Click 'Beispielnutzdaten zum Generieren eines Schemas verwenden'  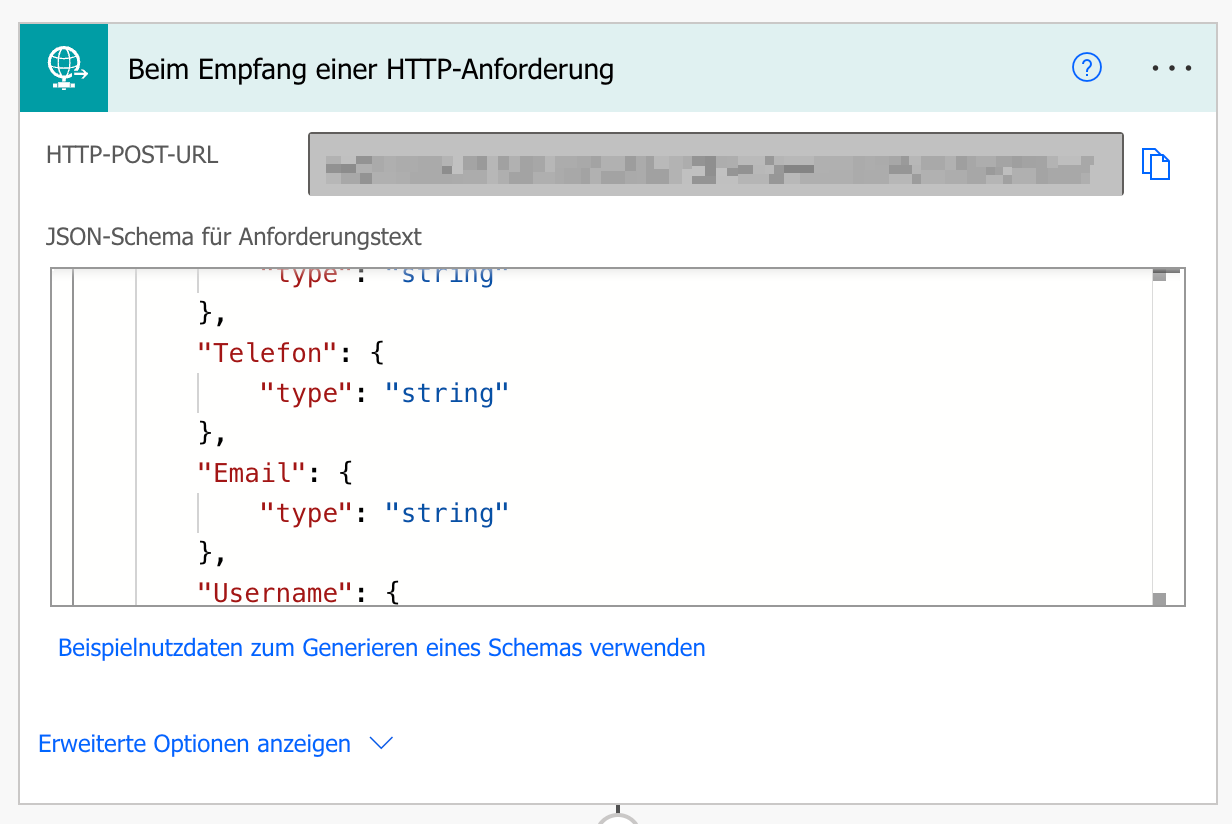coord(381,648)
